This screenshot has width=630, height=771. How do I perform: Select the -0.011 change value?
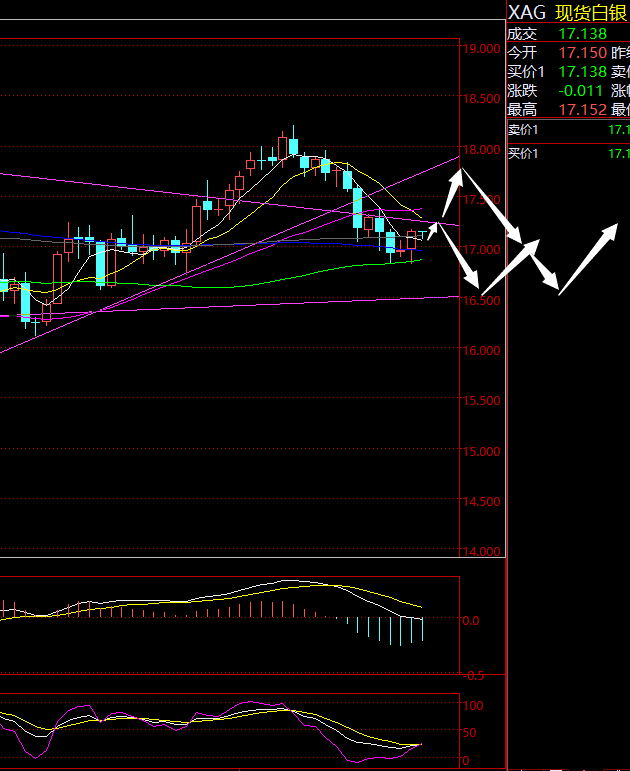coord(580,90)
